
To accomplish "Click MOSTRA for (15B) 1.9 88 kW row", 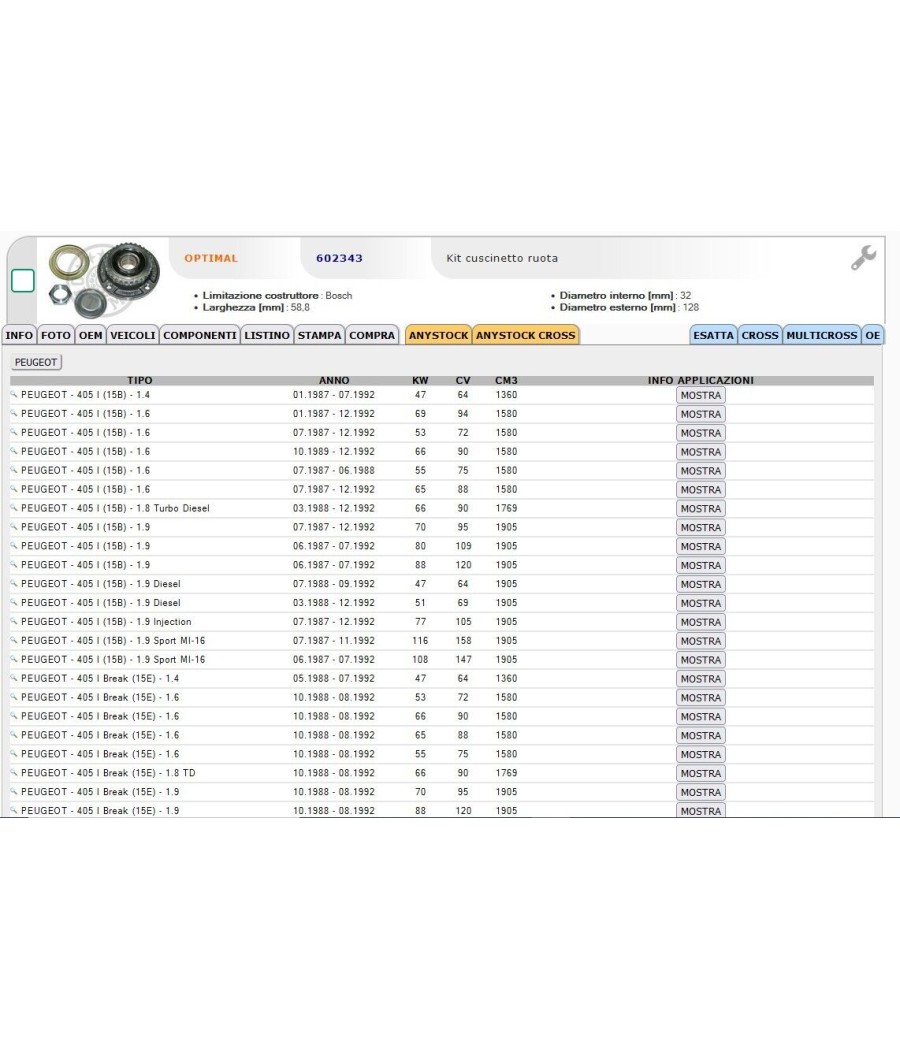I will (700, 565).
